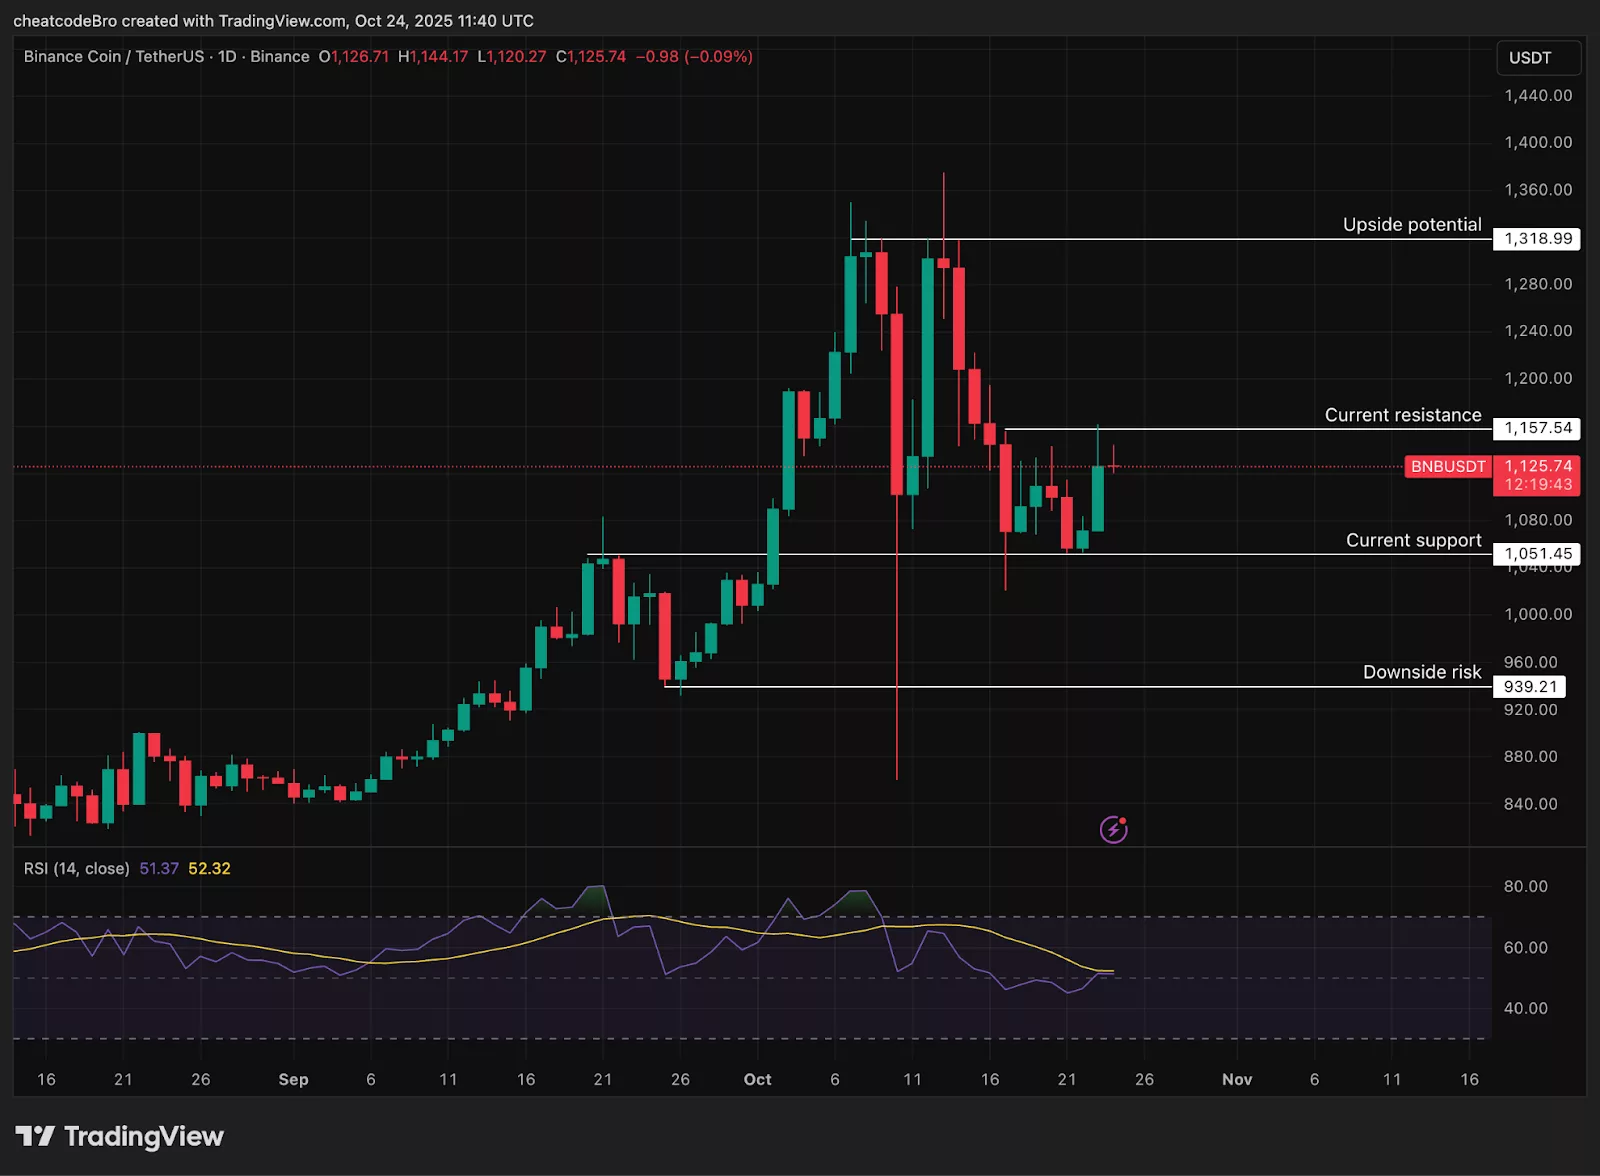The height and width of the screenshot is (1176, 1600).
Task: Select the Upside potential line label
Action: click(x=1412, y=224)
